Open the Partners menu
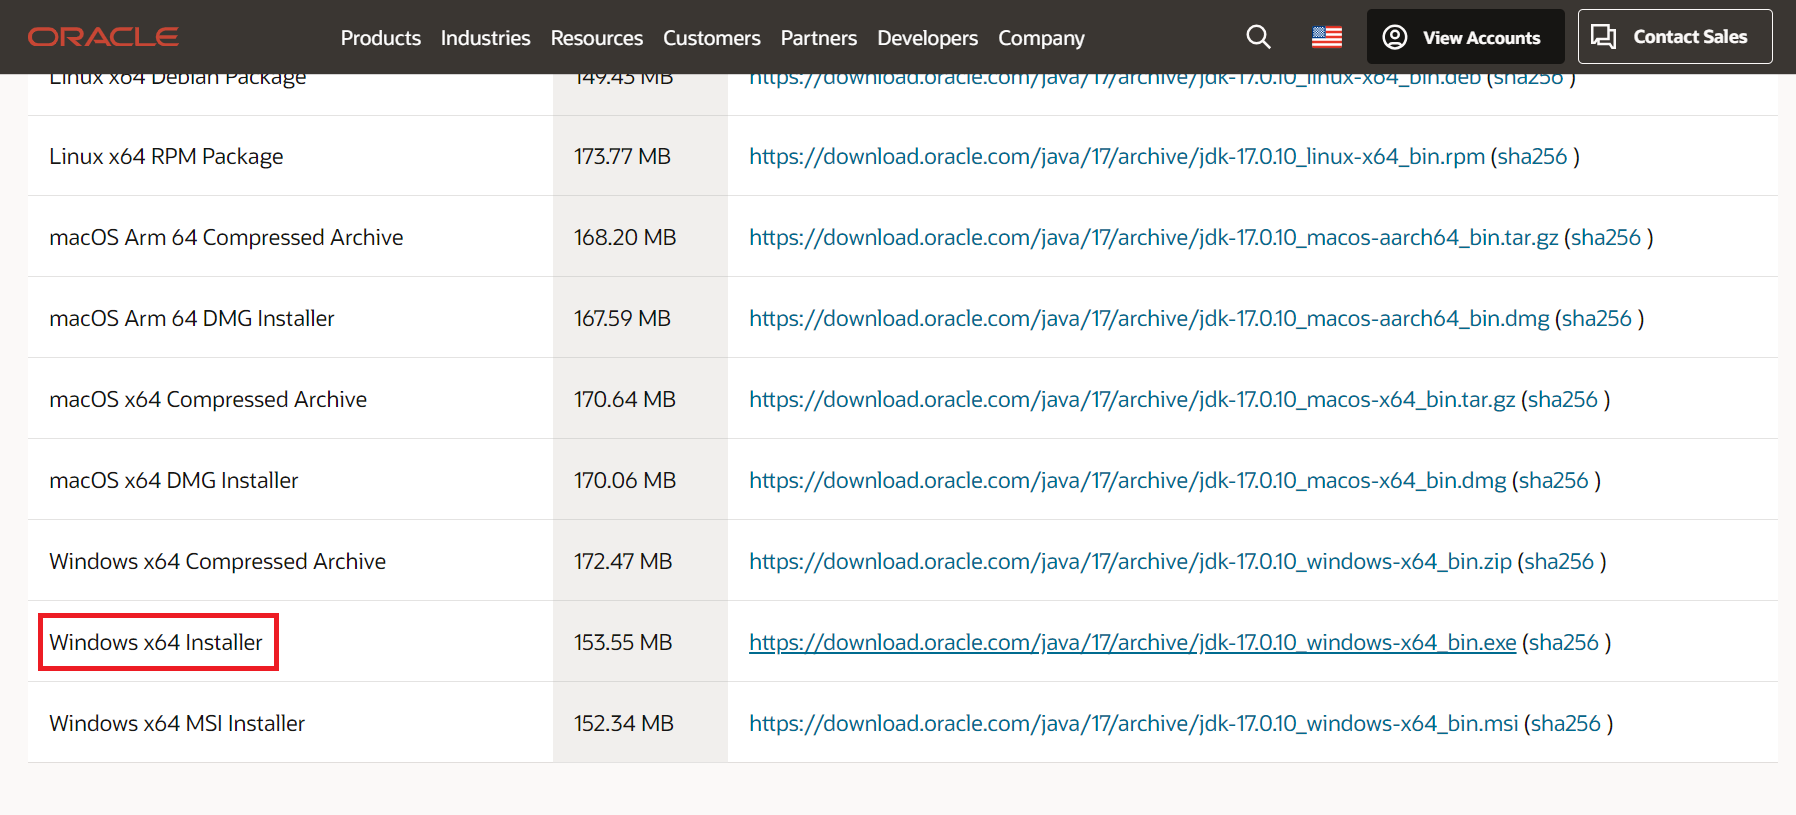Screen dimensions: 1796x815 pos(819,38)
